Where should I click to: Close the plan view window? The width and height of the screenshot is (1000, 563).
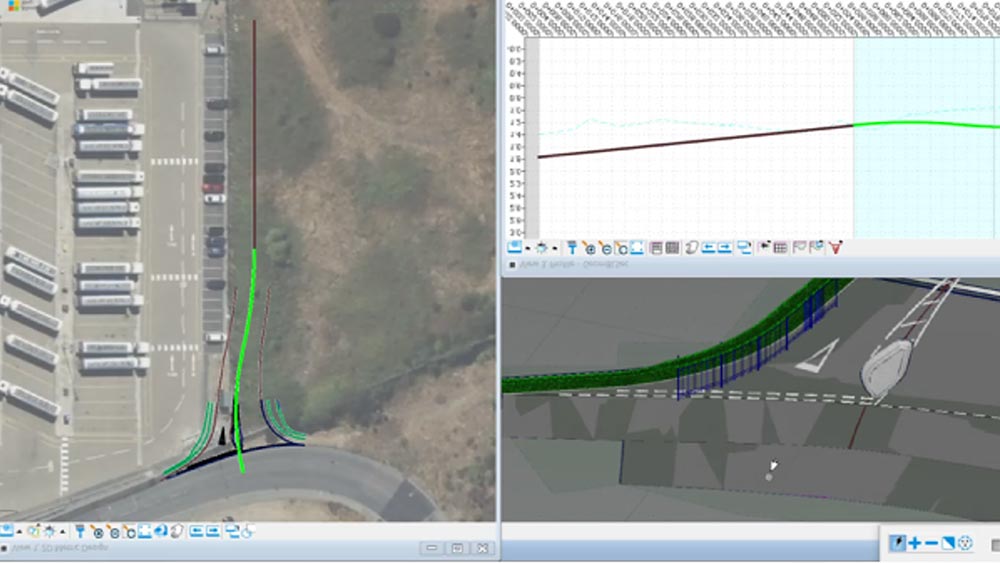tap(483, 548)
